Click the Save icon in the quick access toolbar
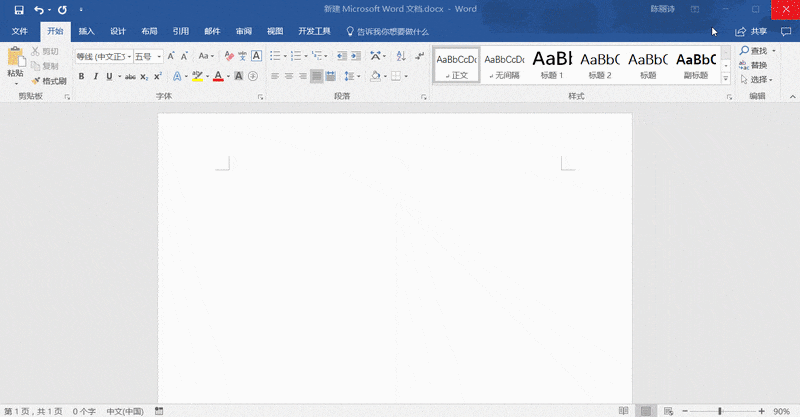Screen dimensions: 800x417 (18, 9)
